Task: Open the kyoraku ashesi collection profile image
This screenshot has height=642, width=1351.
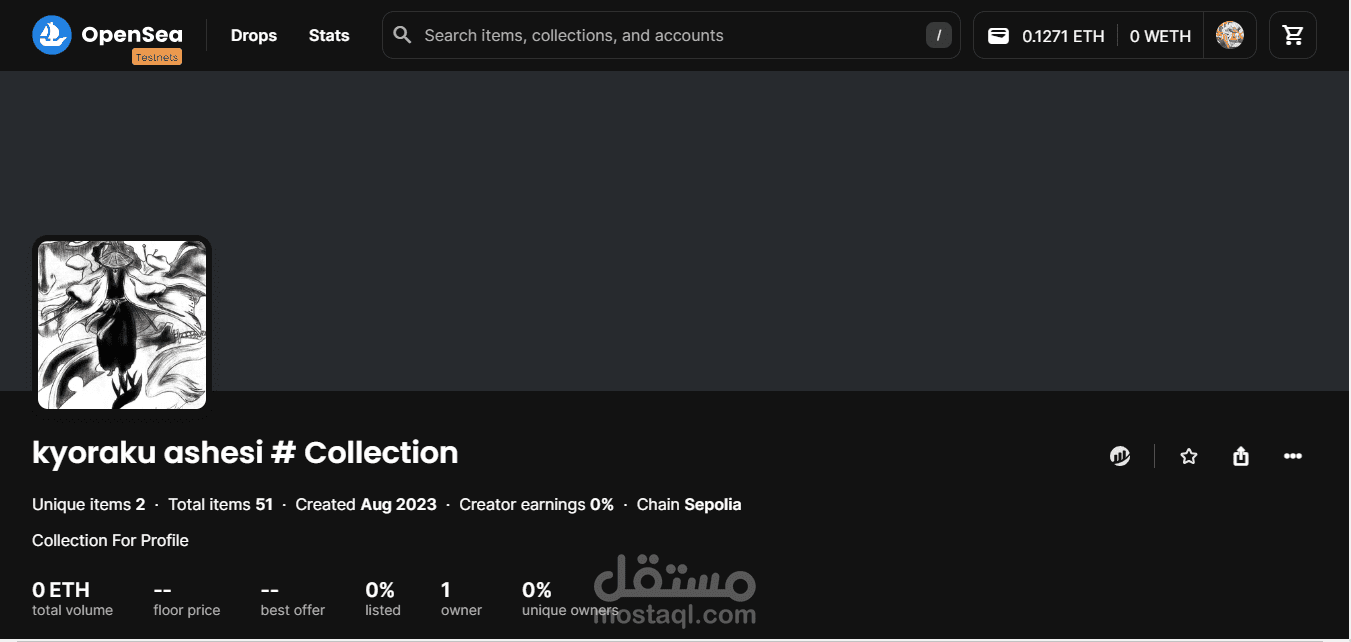Action: (x=122, y=324)
